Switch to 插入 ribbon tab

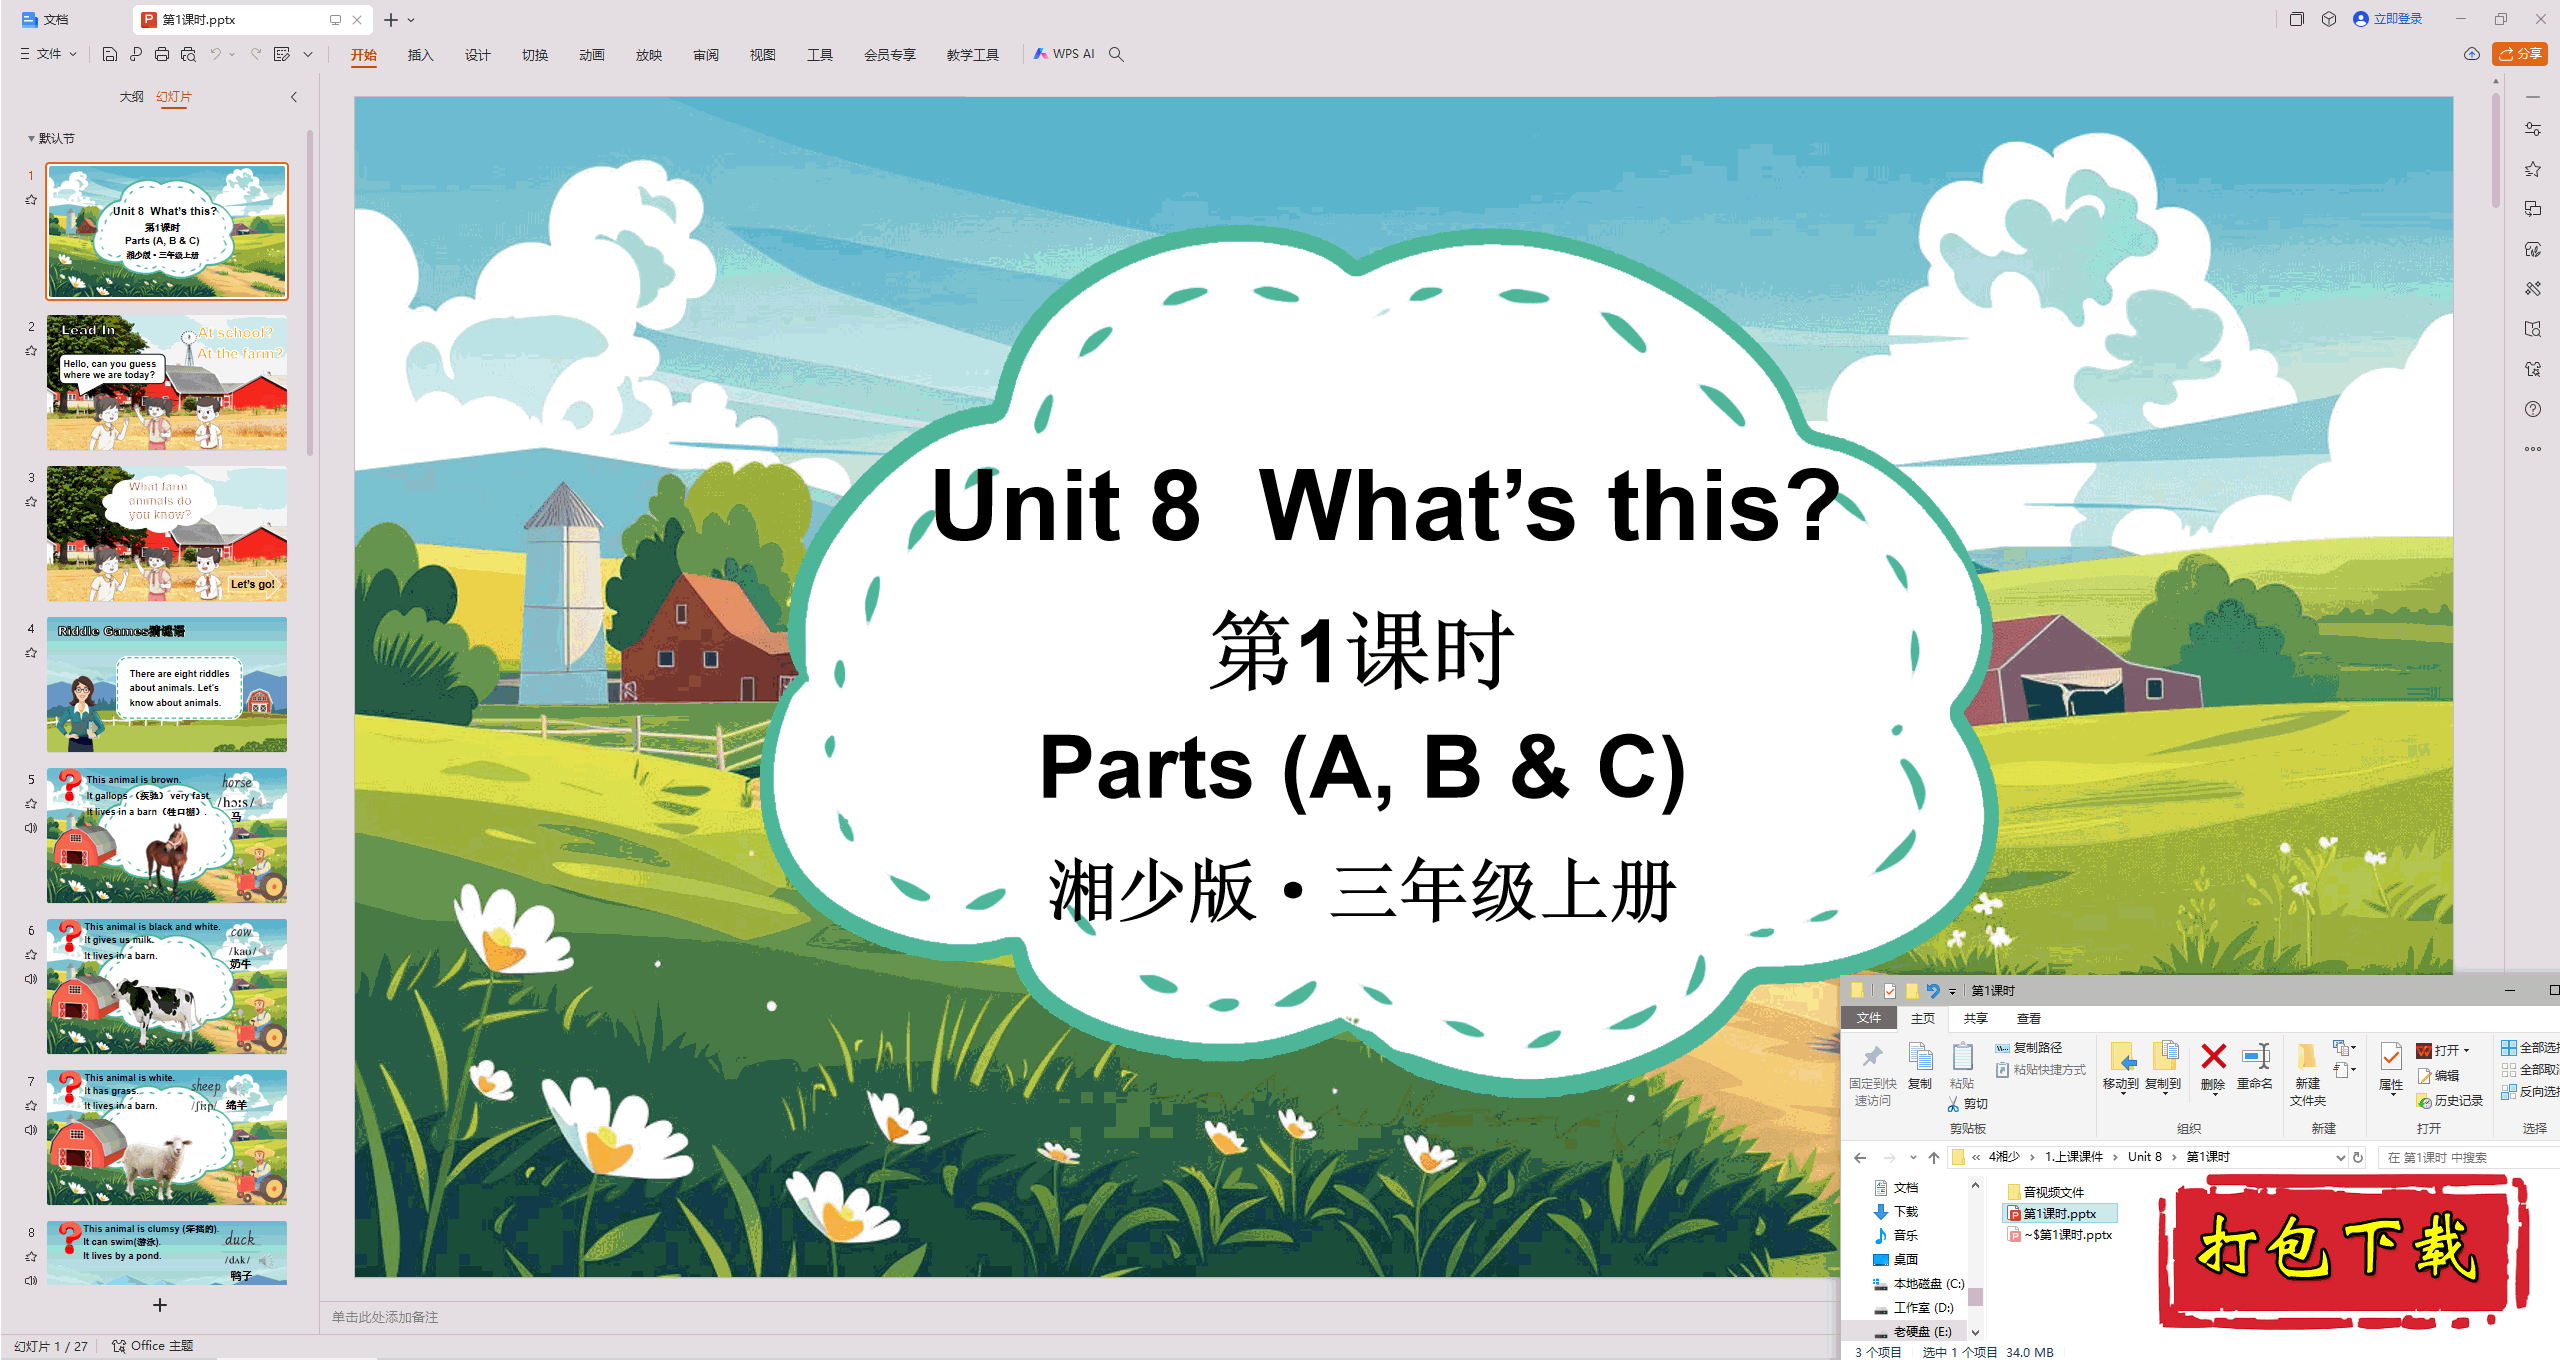421,55
